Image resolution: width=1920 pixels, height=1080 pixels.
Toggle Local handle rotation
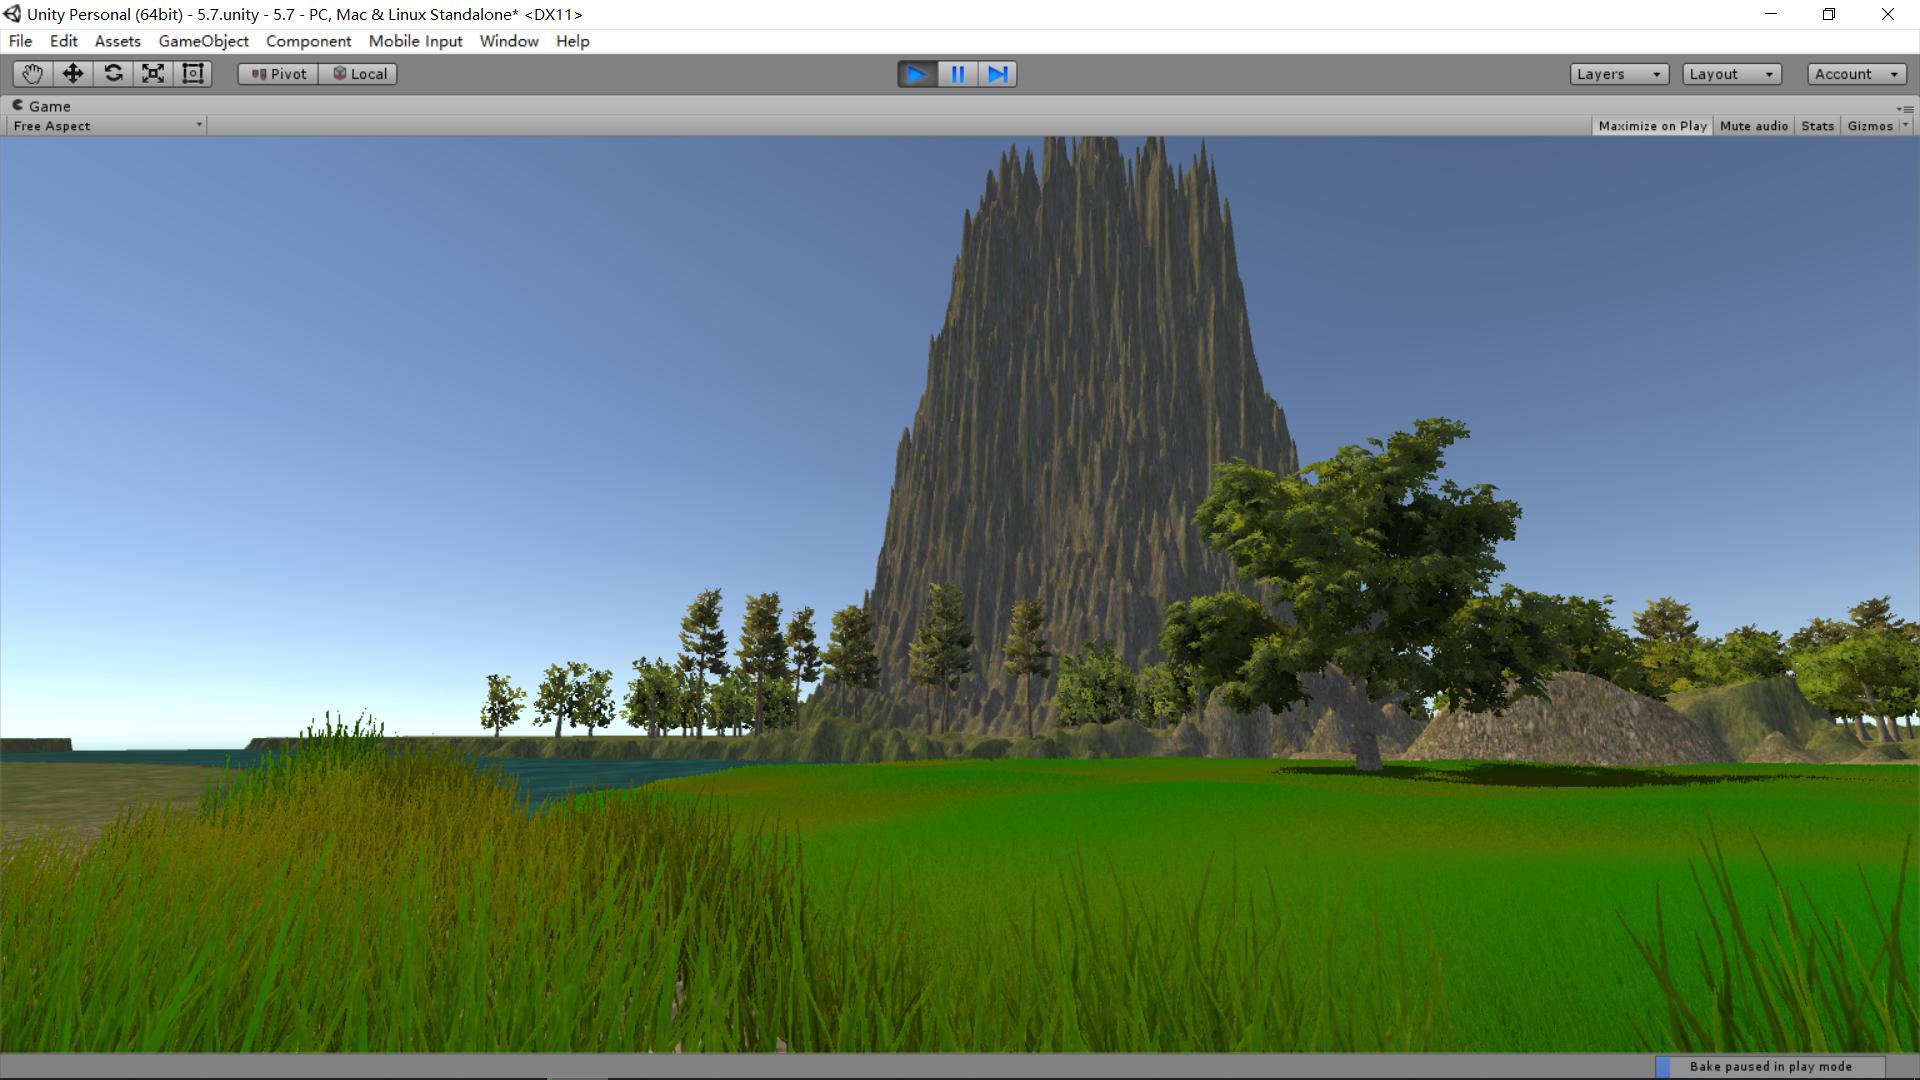coord(358,74)
